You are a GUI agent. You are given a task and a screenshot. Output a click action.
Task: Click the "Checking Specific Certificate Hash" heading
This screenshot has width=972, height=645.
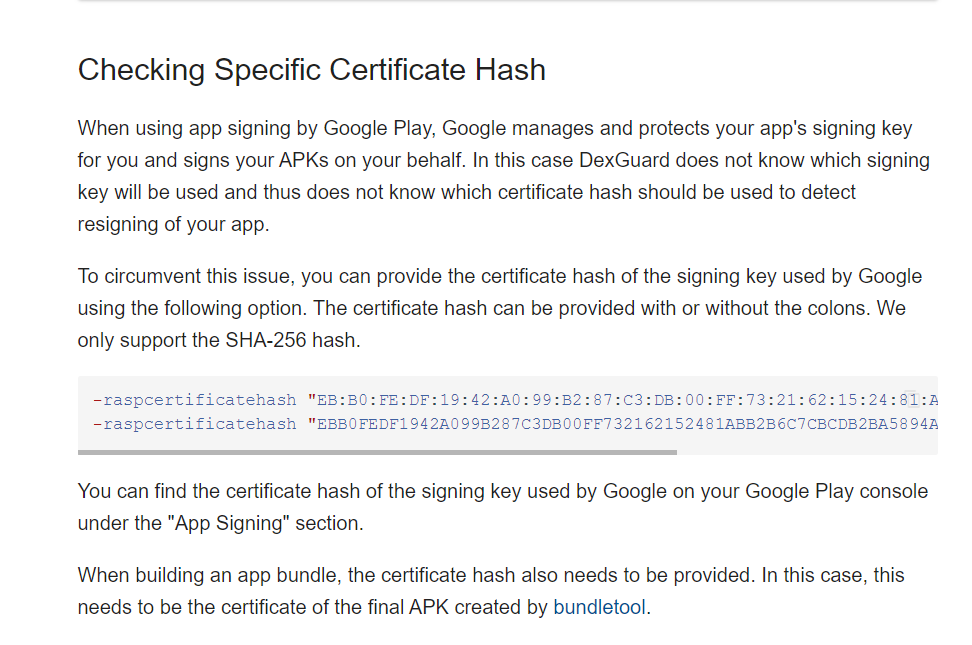tap(312, 69)
